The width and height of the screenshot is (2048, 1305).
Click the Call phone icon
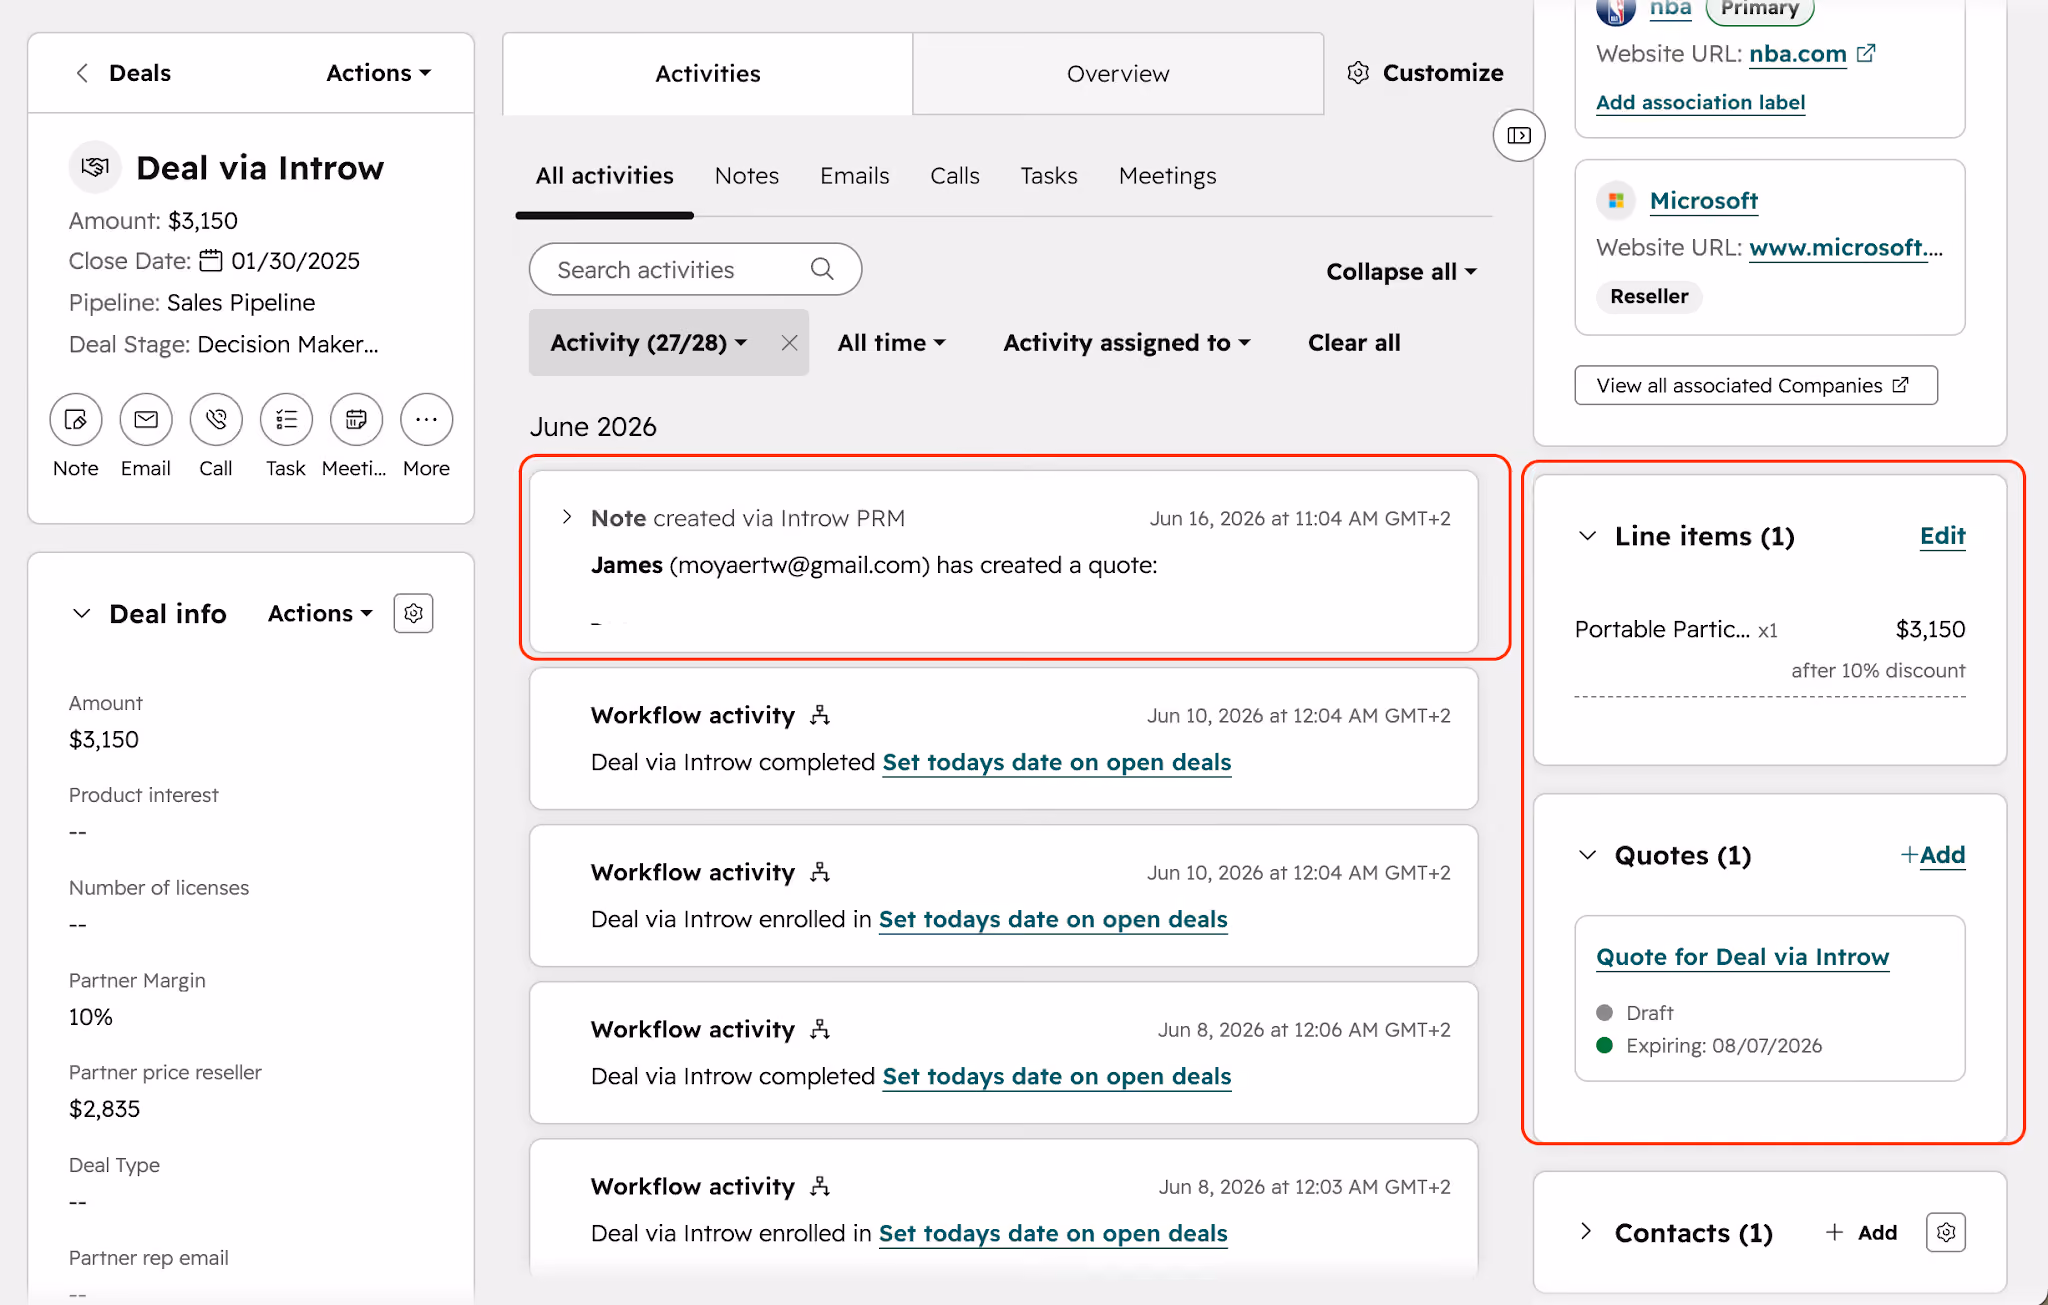pyautogui.click(x=216, y=420)
